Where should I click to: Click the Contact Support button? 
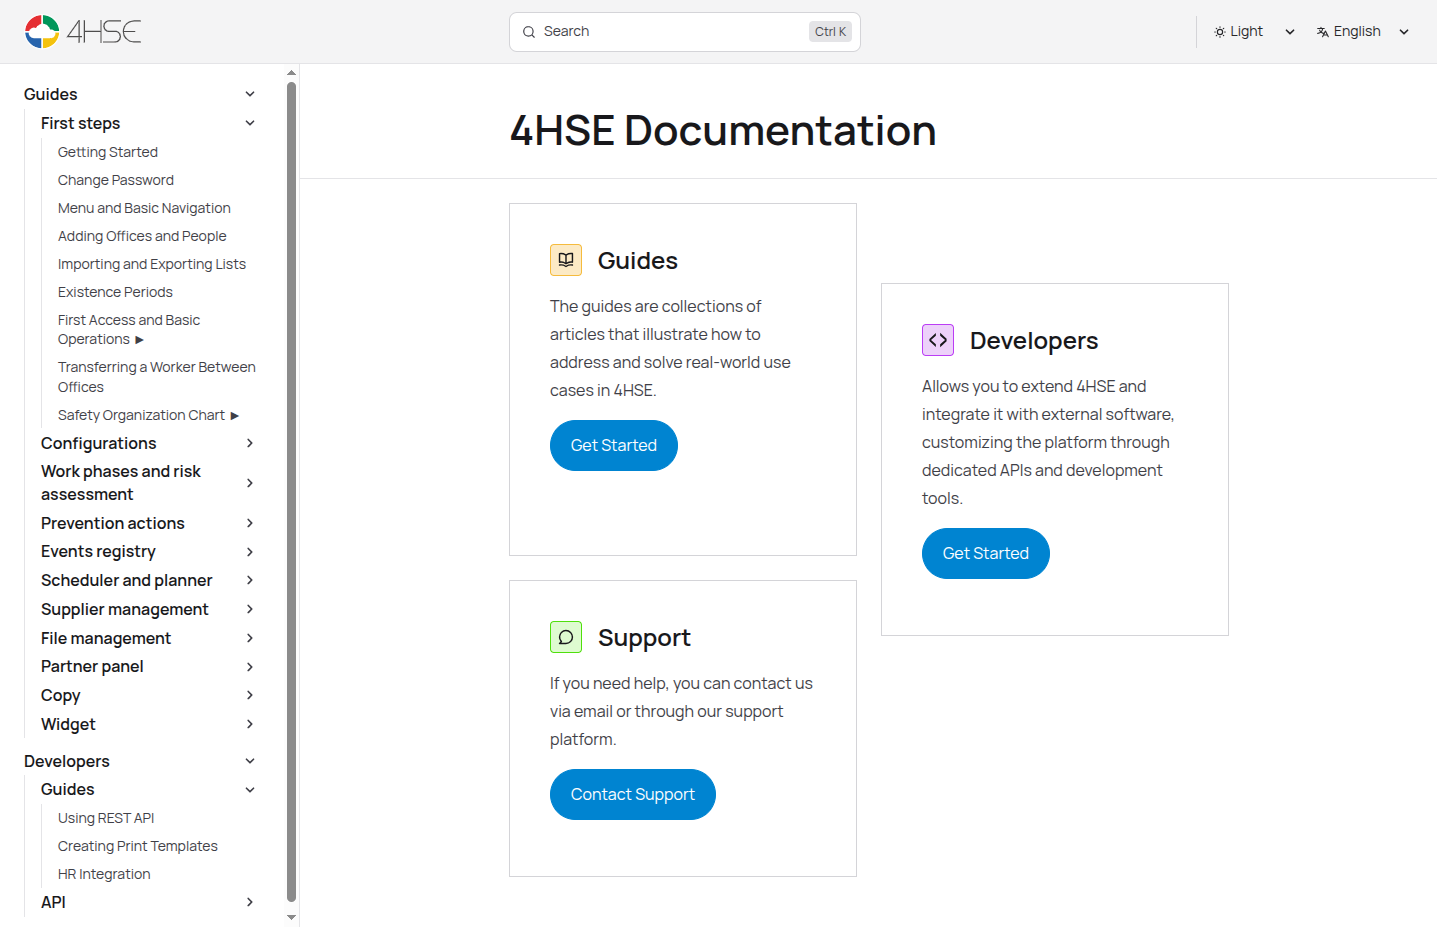click(633, 794)
